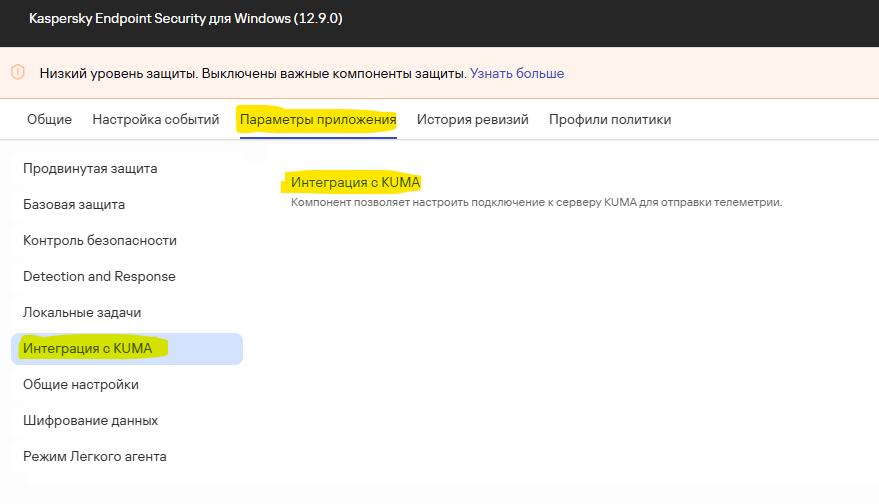This screenshot has height=504, width=879.
Task: Open 'Базовая защита' section
Action: pos(127,205)
